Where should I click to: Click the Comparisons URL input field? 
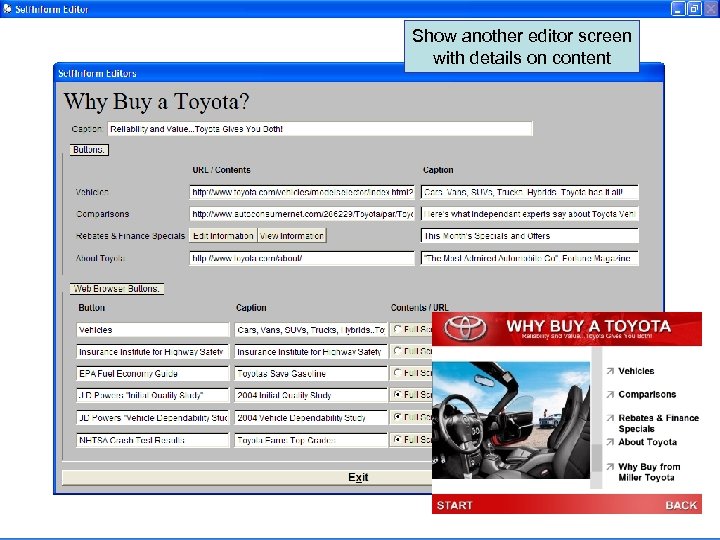pyautogui.click(x=302, y=214)
